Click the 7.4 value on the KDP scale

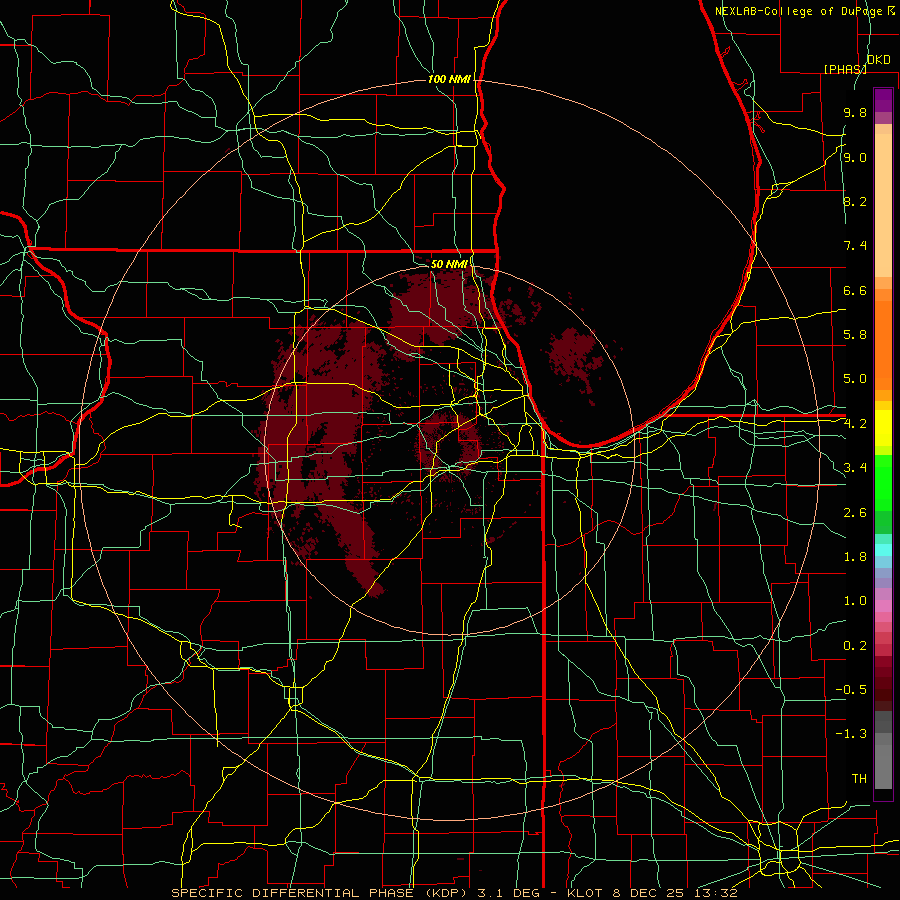pos(855,246)
